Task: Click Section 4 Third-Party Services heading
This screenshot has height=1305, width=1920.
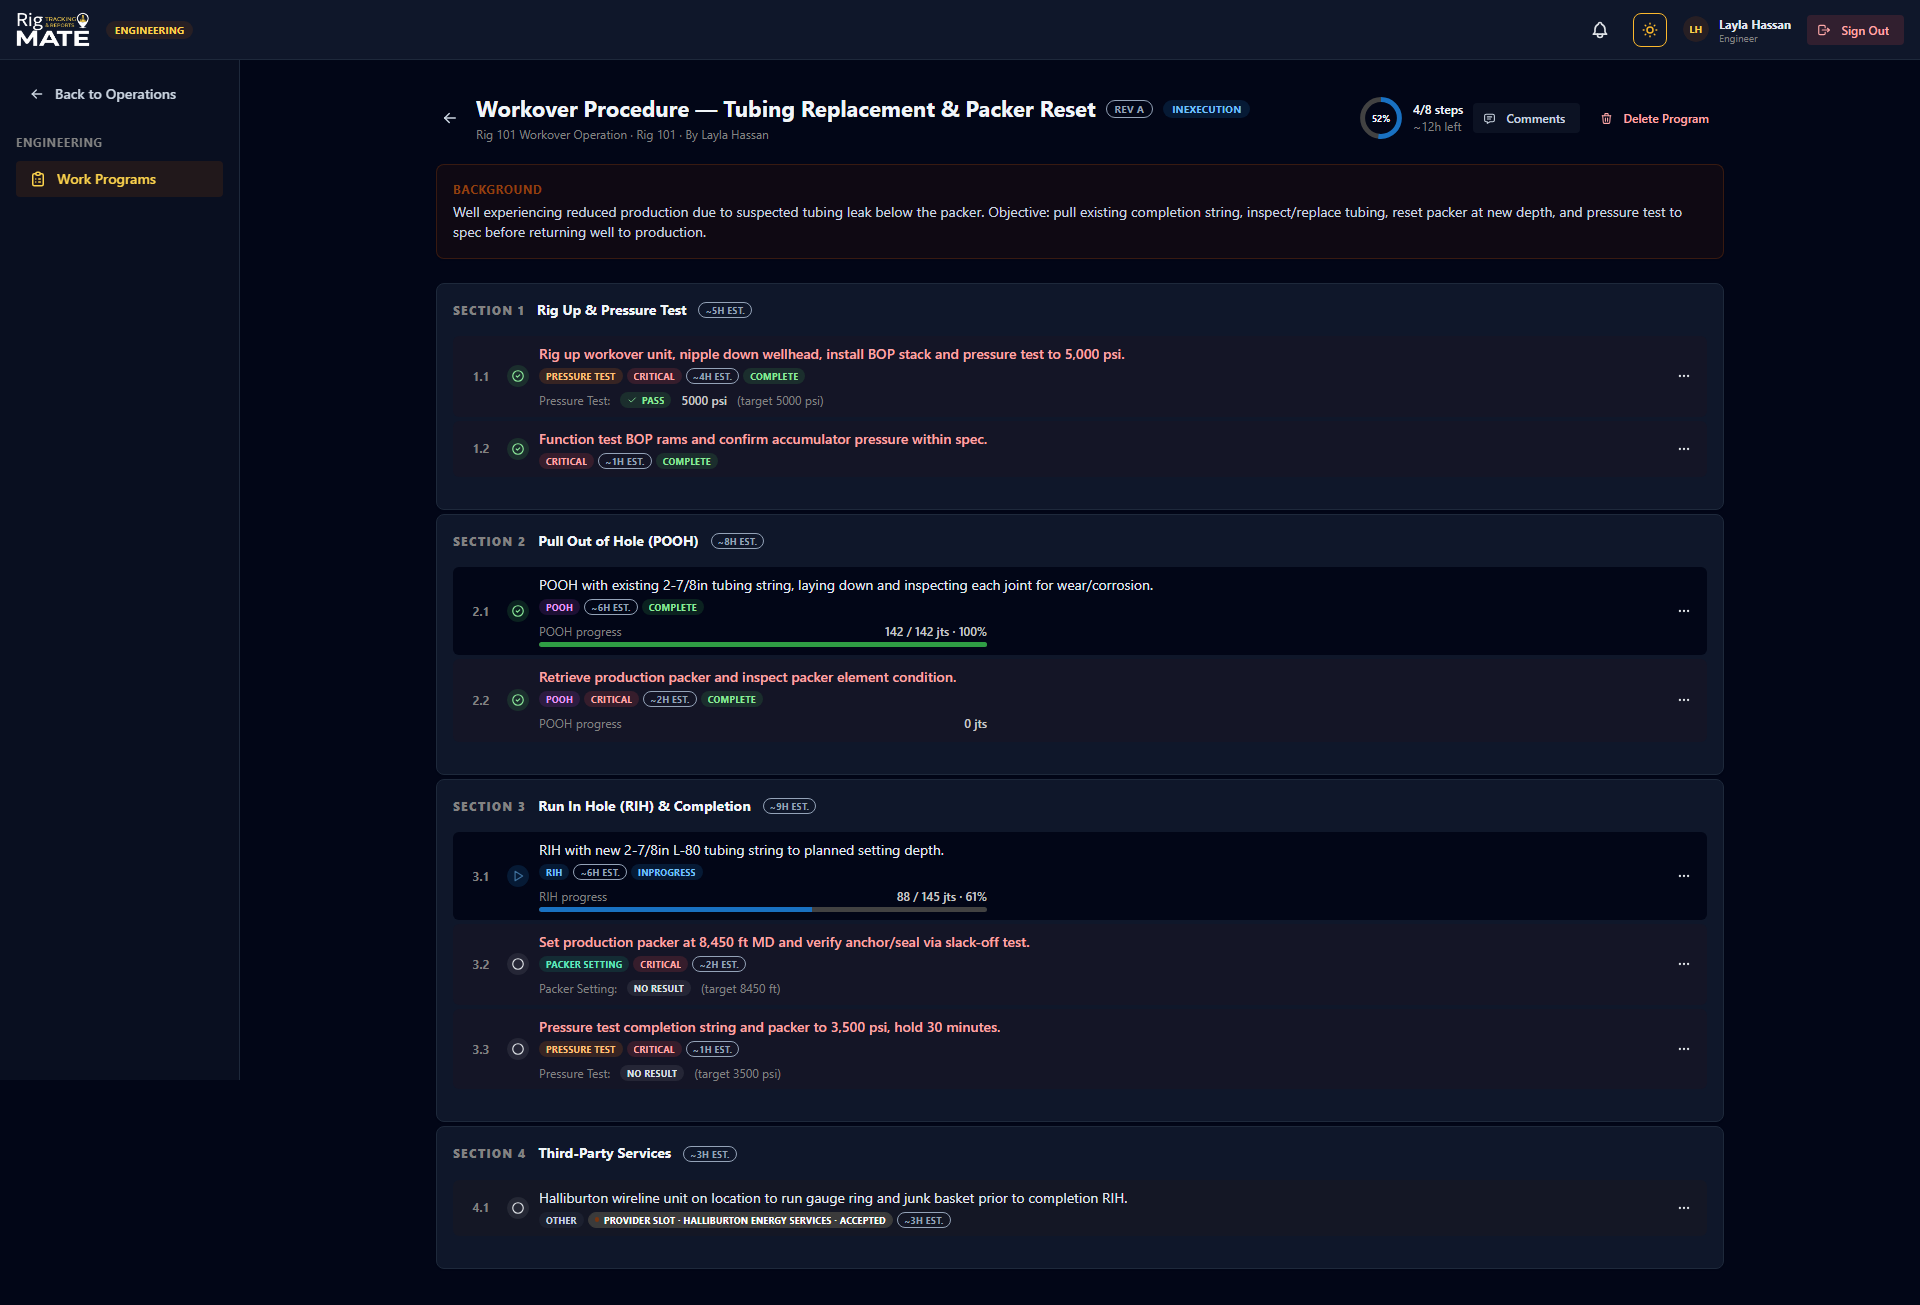Action: click(605, 1153)
